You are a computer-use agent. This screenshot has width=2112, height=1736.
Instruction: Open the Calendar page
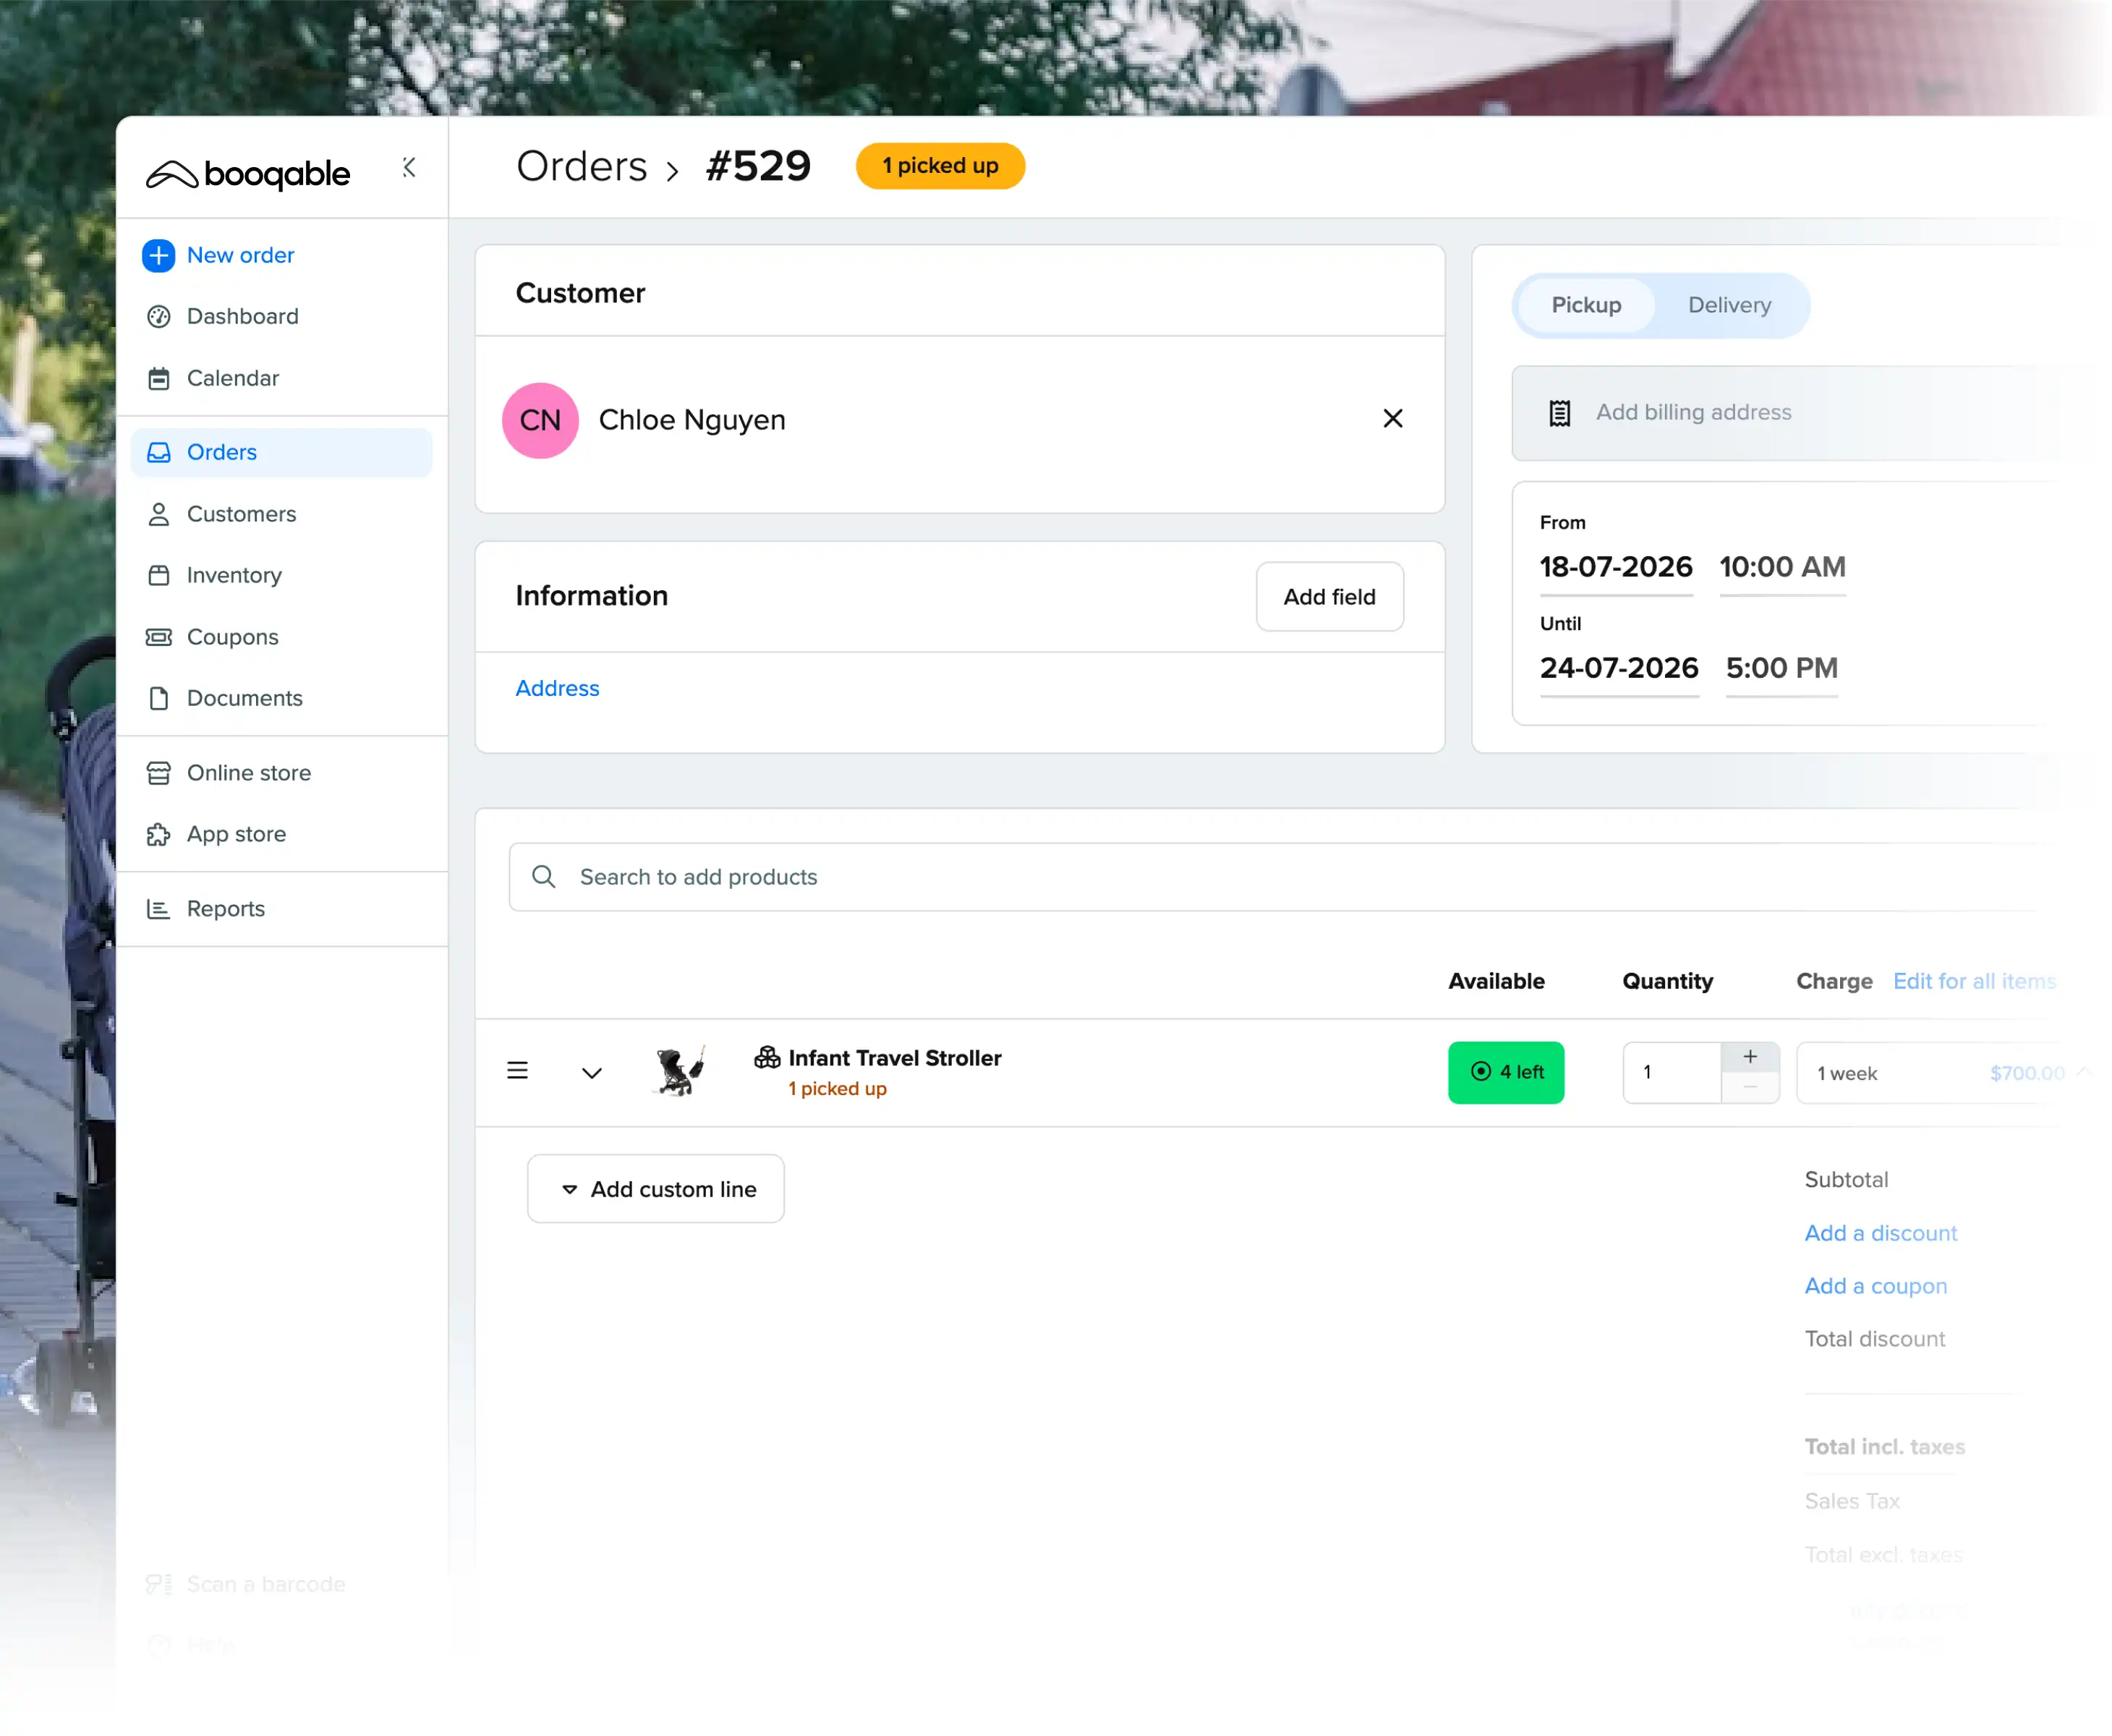pos(232,379)
